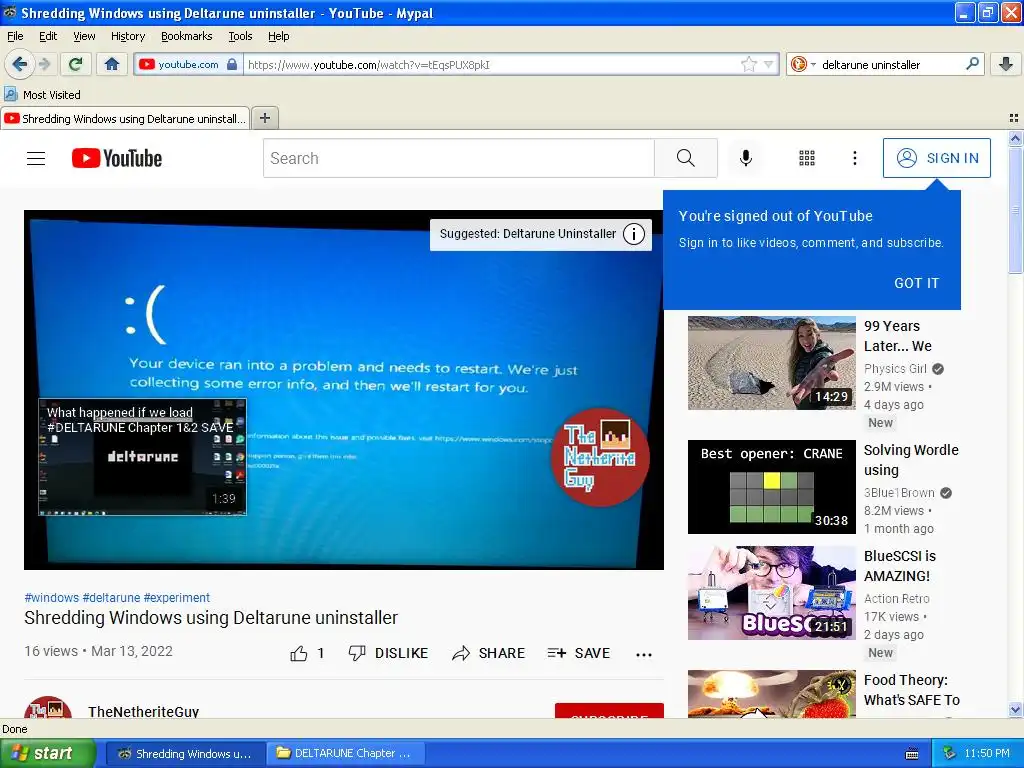Open the DELTARUNE Chapter 1&2 SAVE end-card video
Image resolution: width=1024 pixels, height=768 pixels.
coord(142,457)
